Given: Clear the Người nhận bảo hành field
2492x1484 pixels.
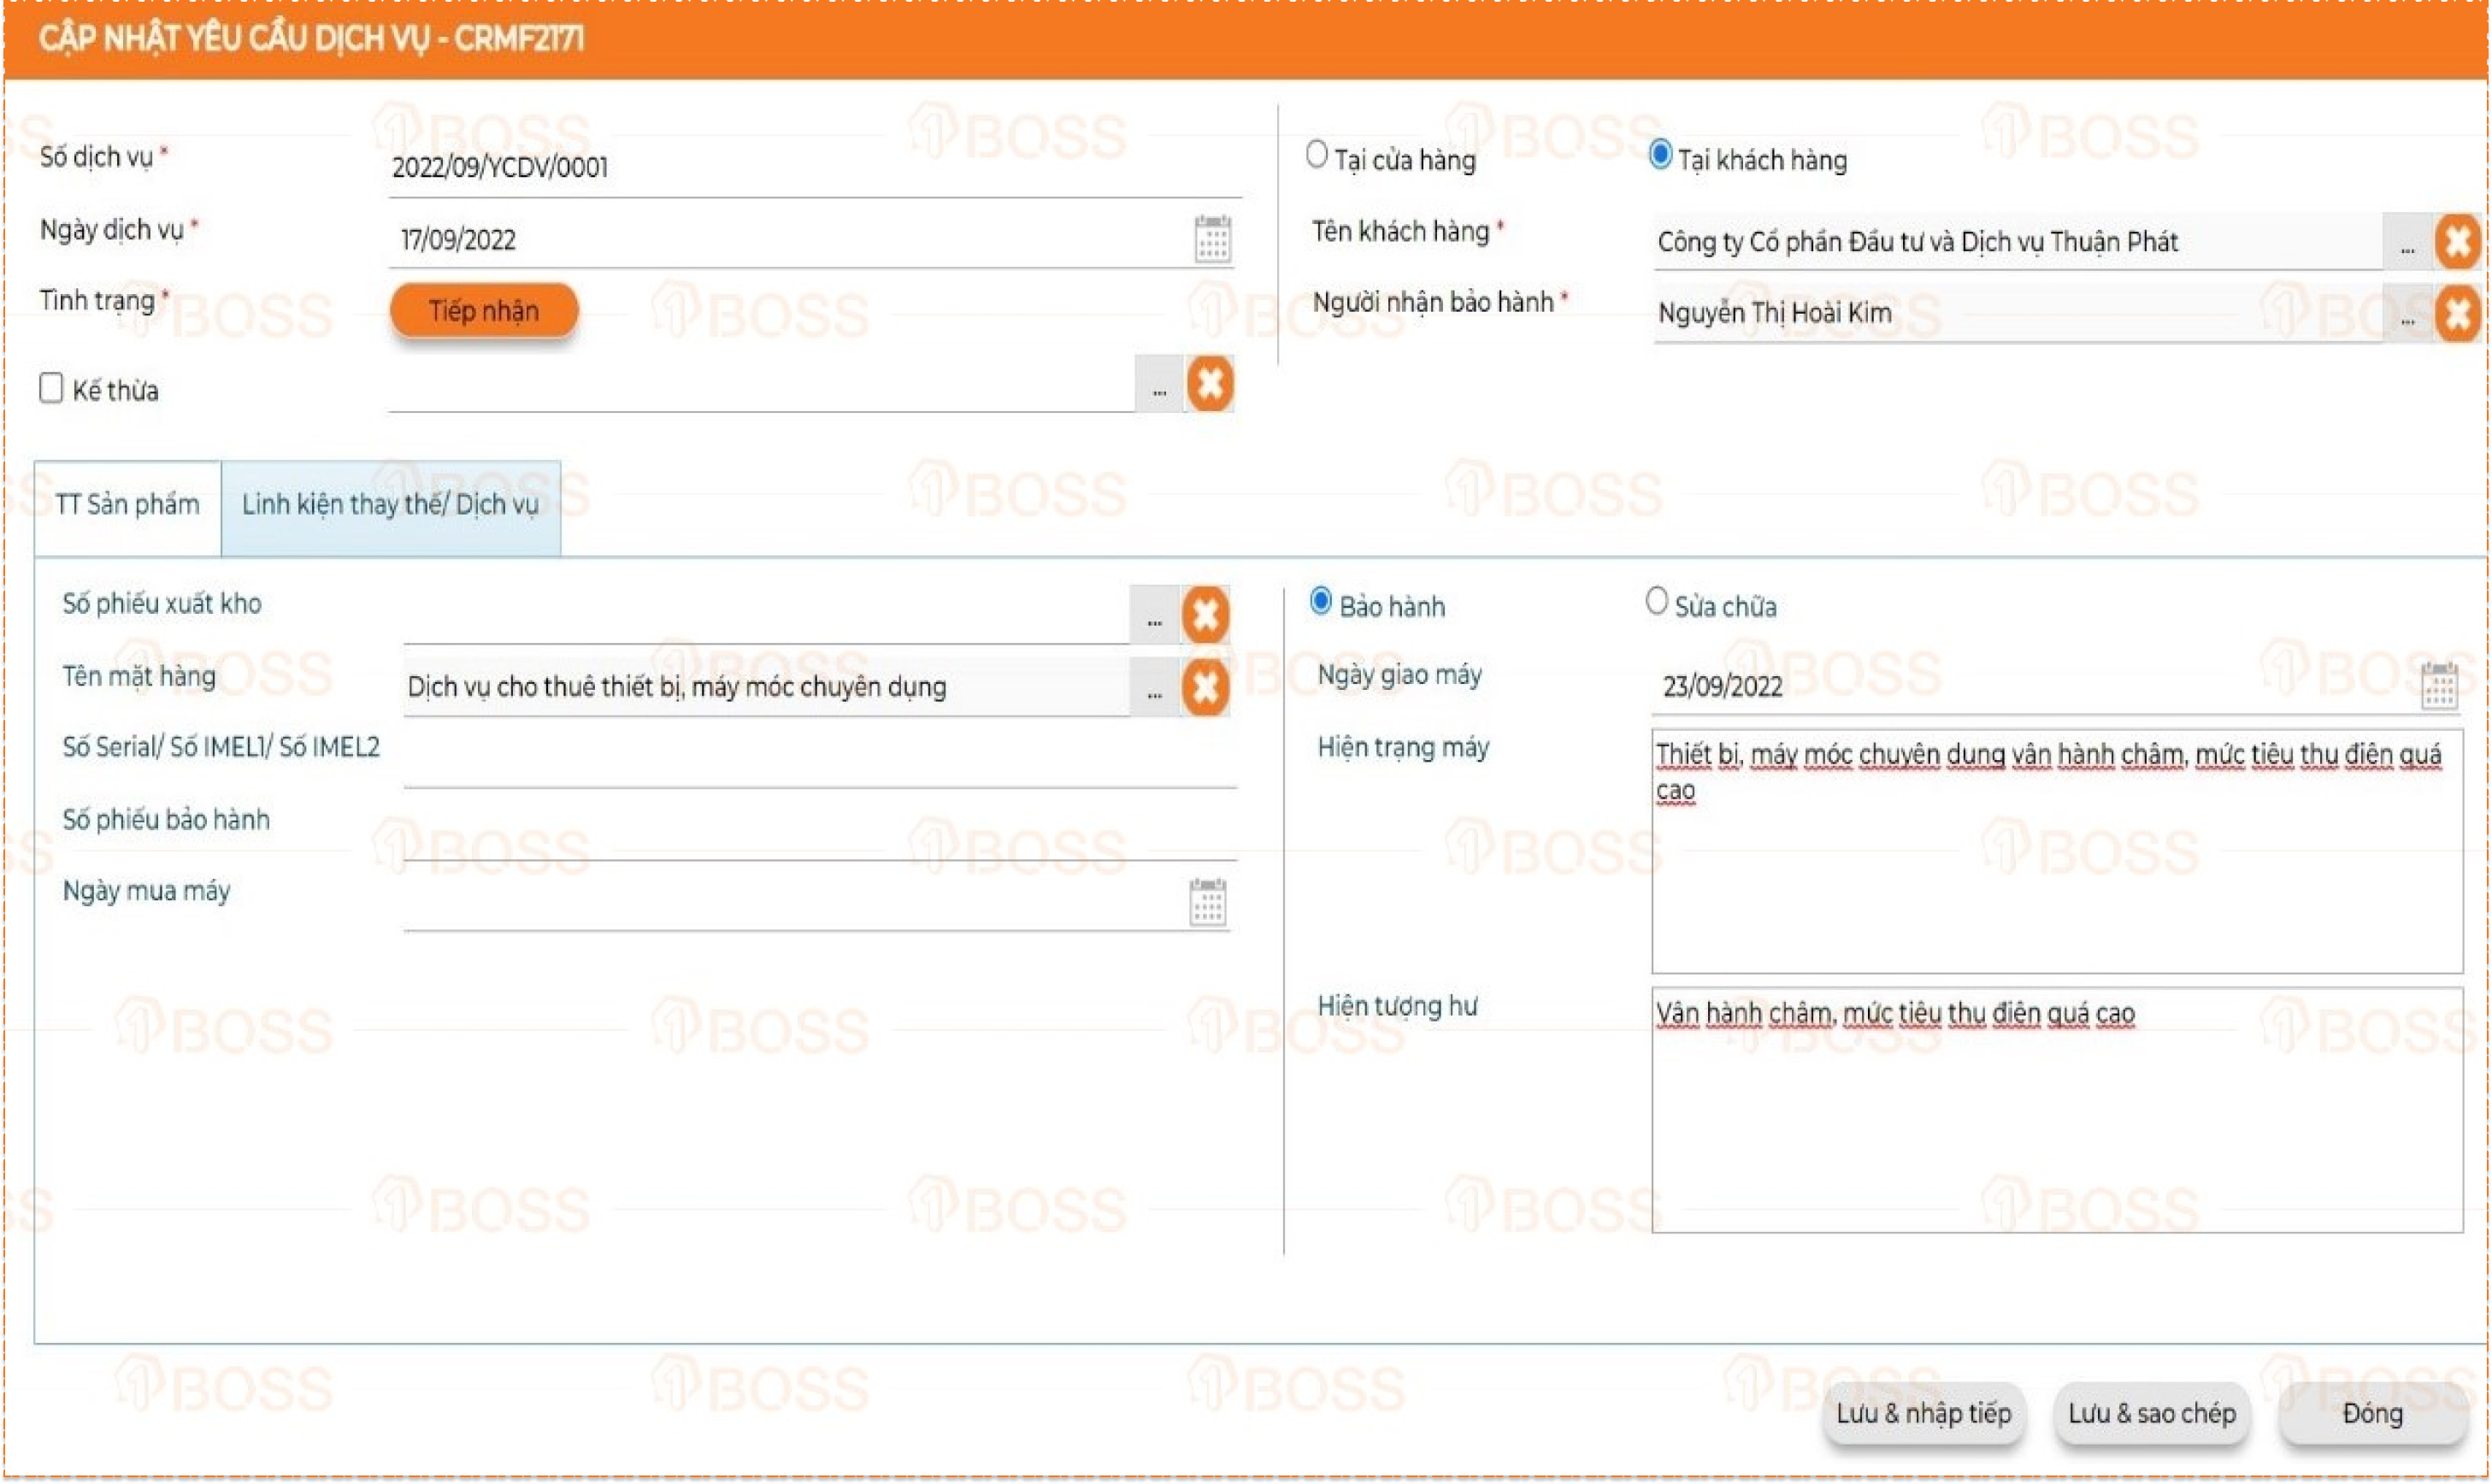Looking at the screenshot, I should pos(2458,312).
